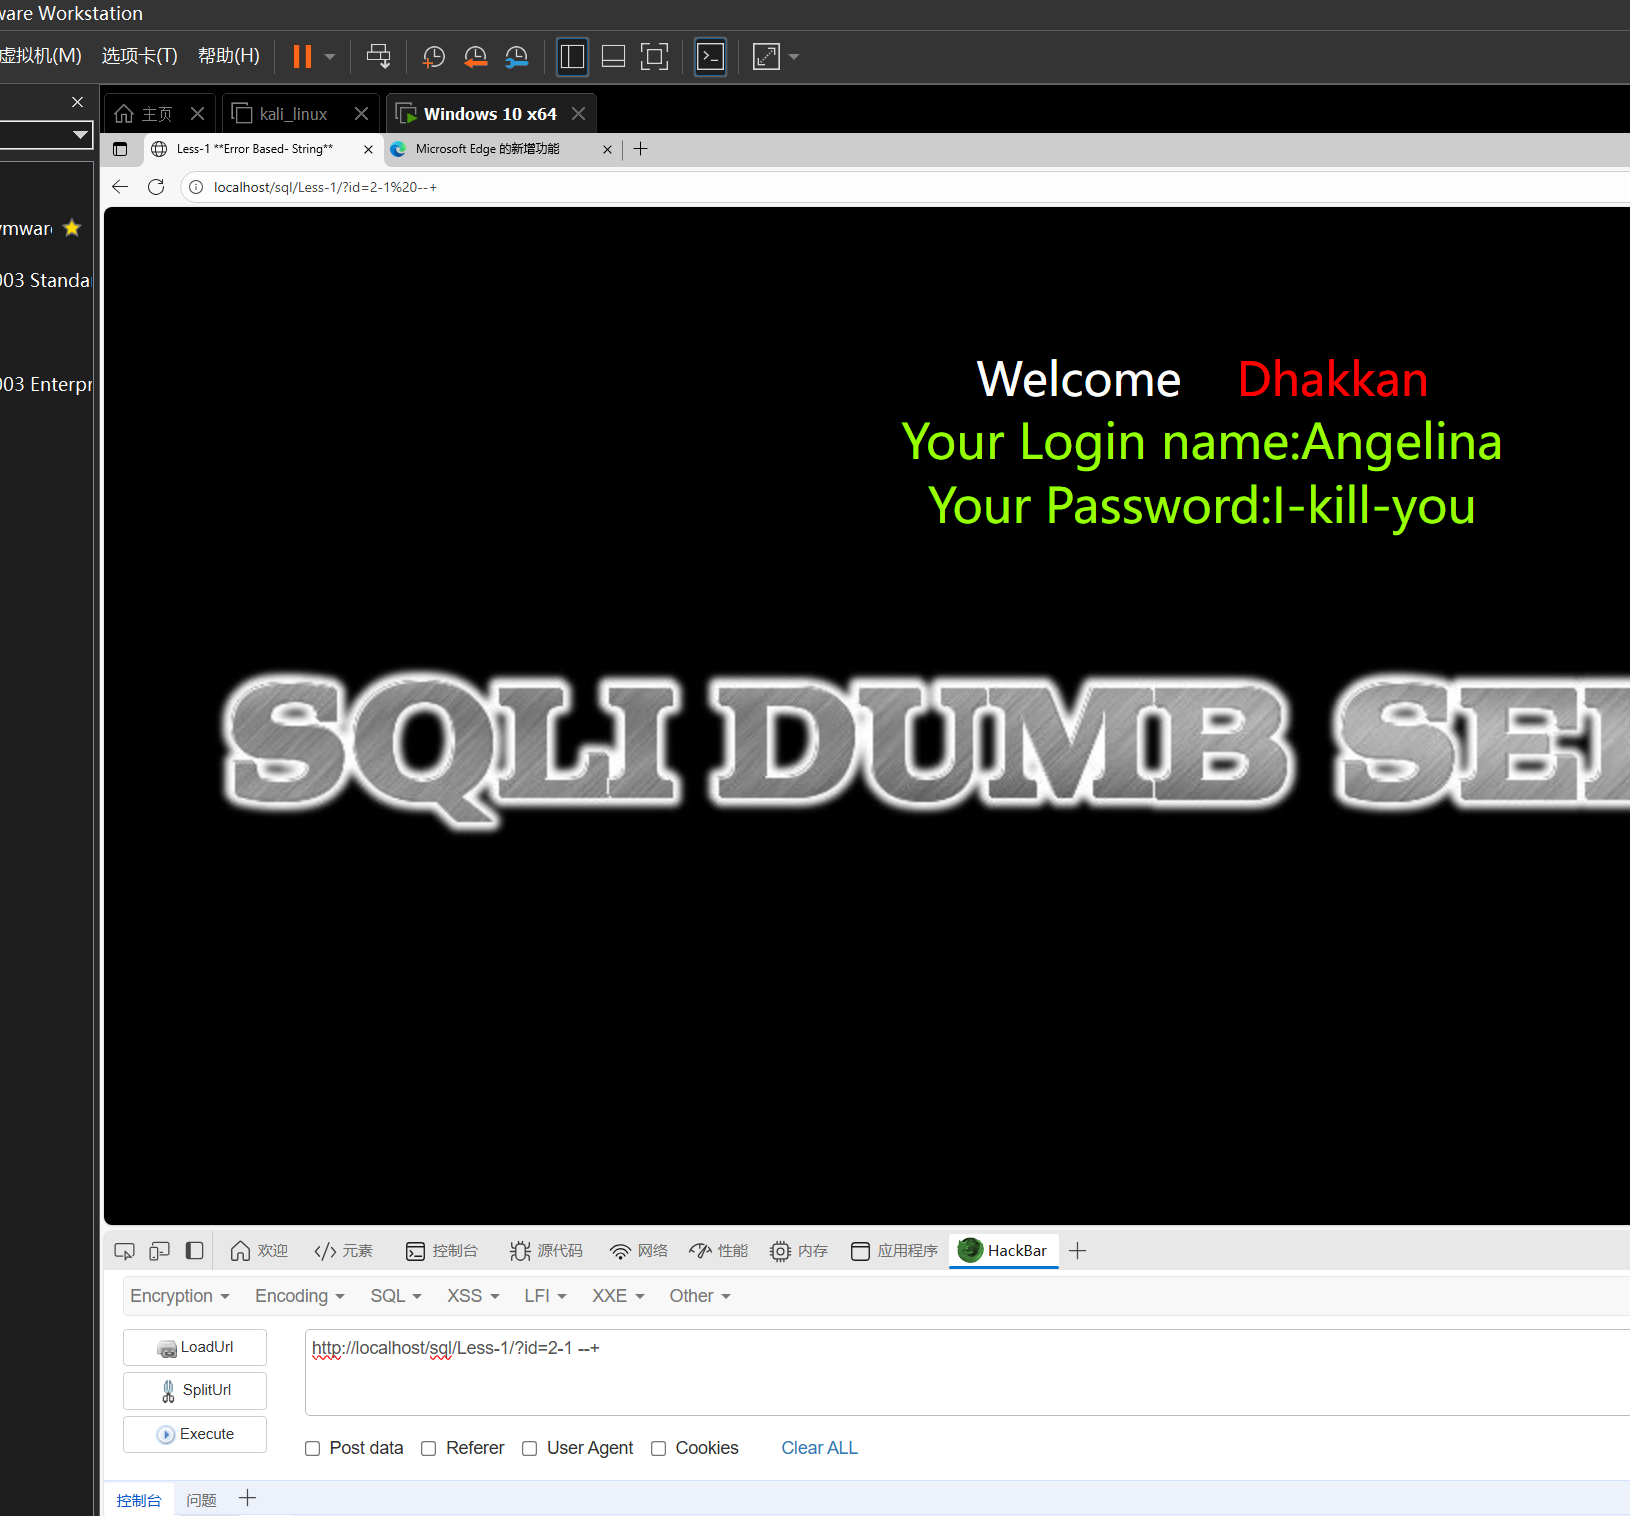Enable the Post data checkbox
The height and width of the screenshot is (1516, 1630).
tap(313, 1448)
